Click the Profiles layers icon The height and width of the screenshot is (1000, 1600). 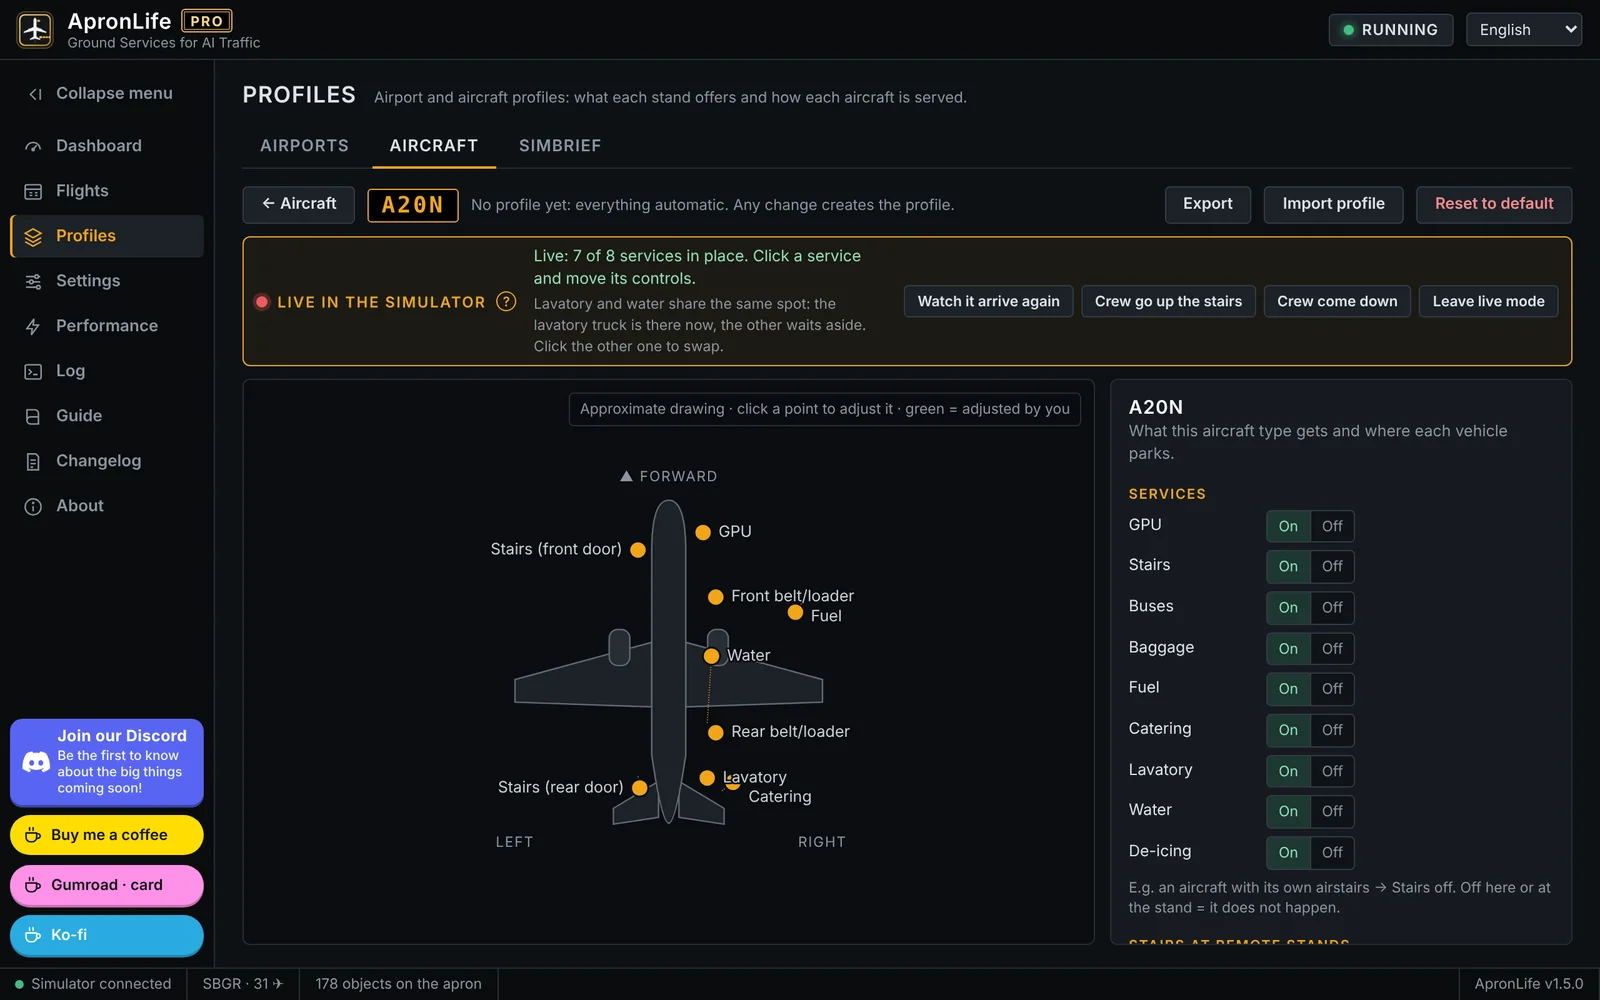coord(33,236)
